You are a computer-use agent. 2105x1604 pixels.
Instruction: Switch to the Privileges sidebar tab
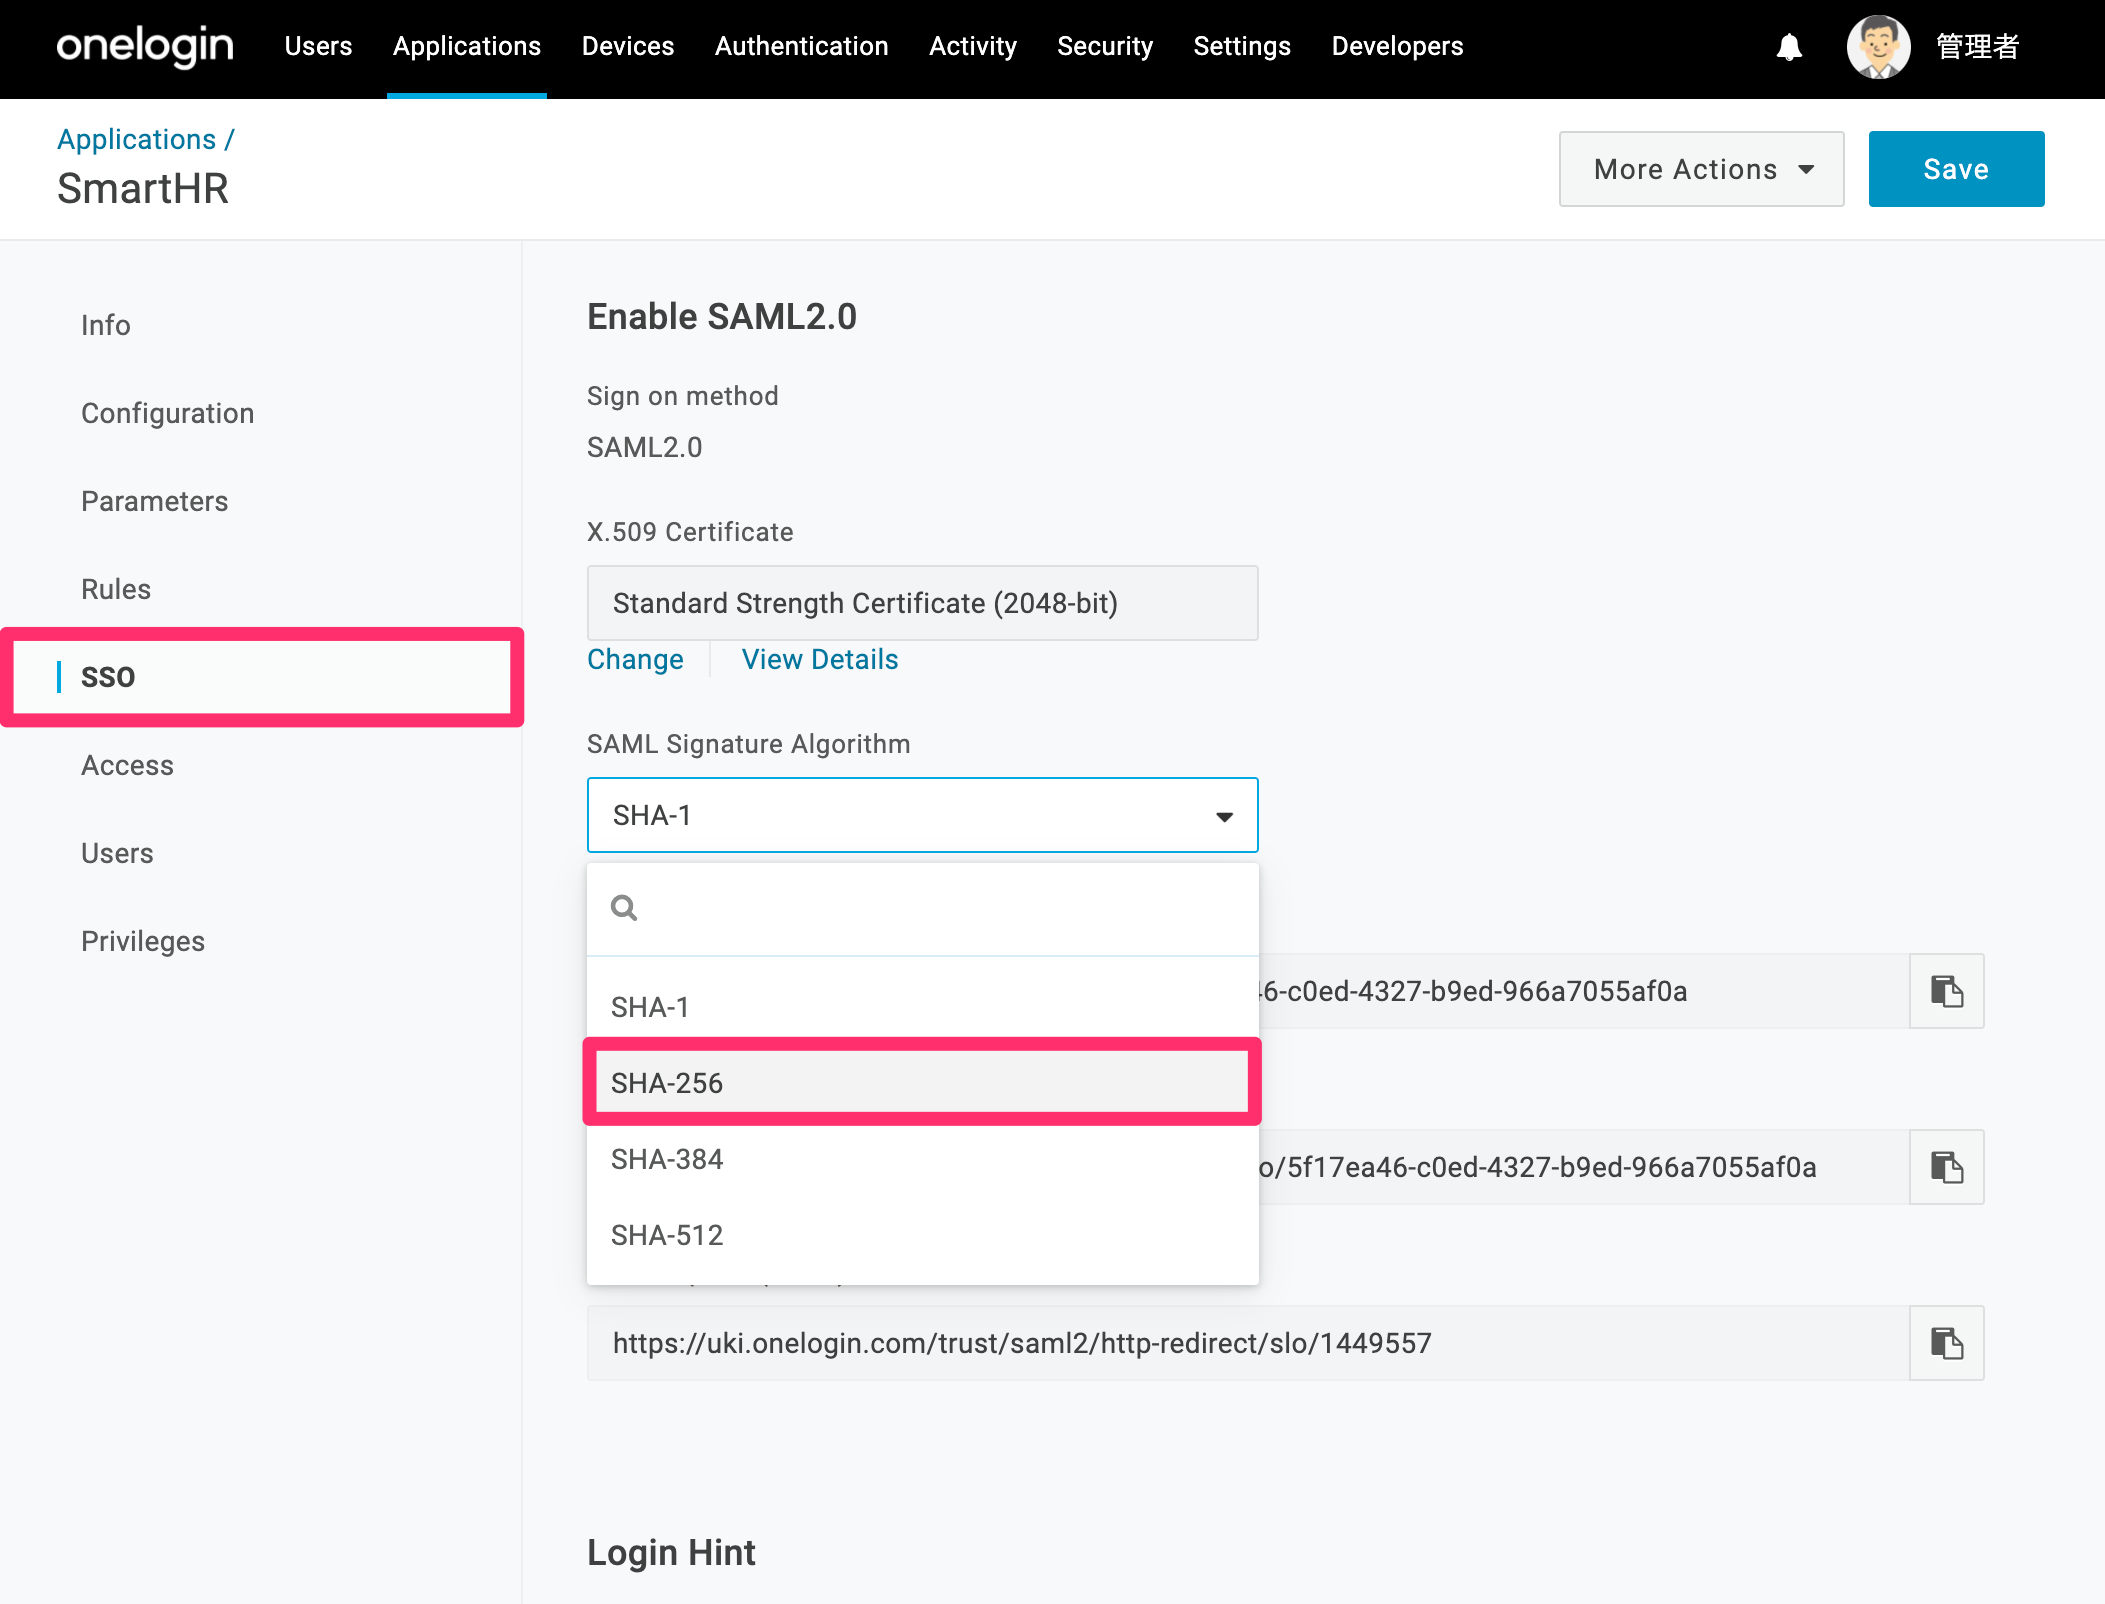143,941
